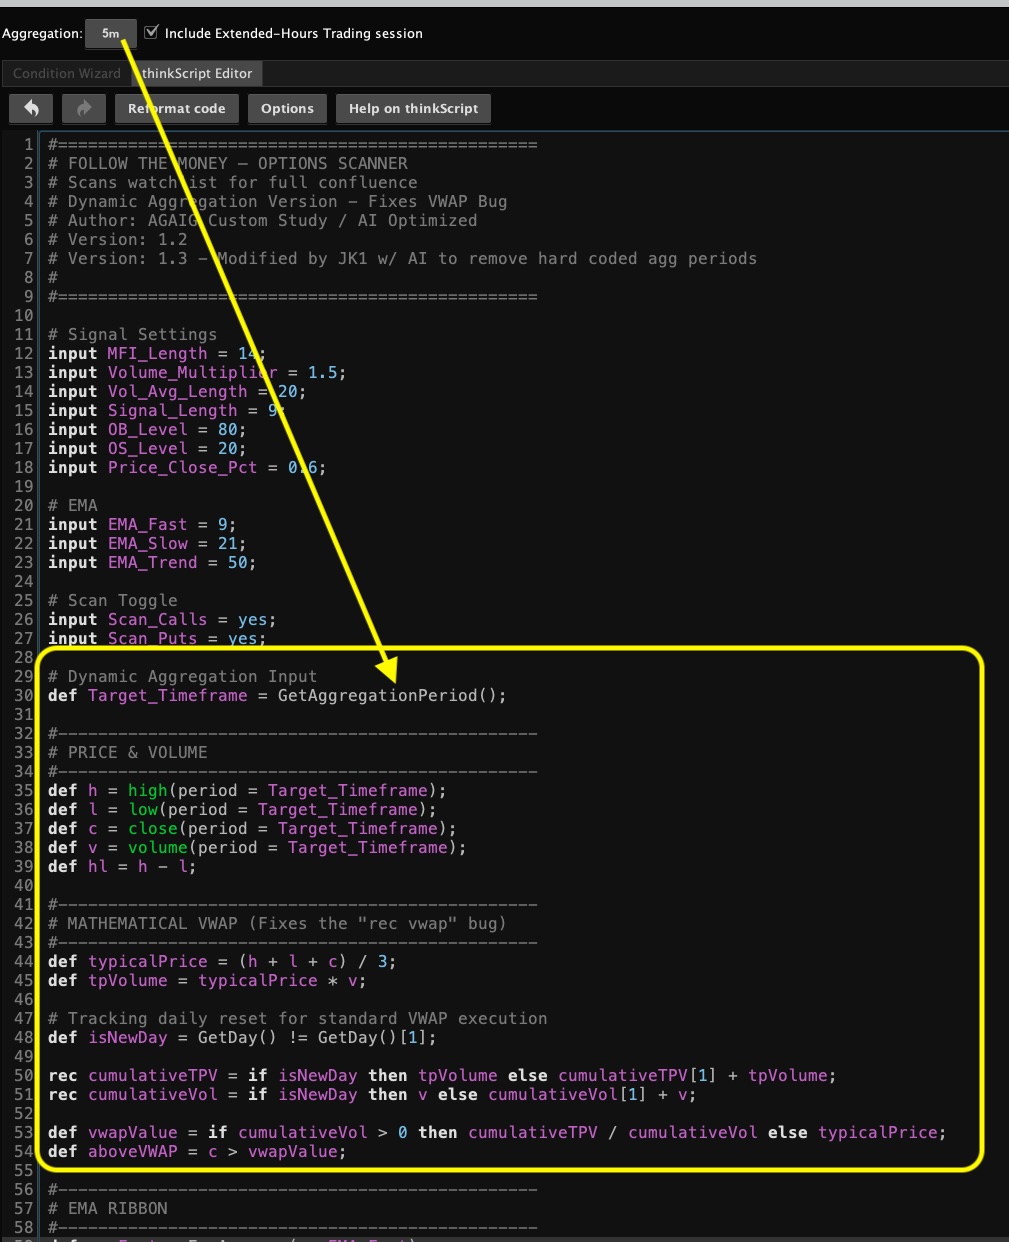Click the '# Signal Settings' comment
Screen dimensions: 1009x1242
pos(133,335)
